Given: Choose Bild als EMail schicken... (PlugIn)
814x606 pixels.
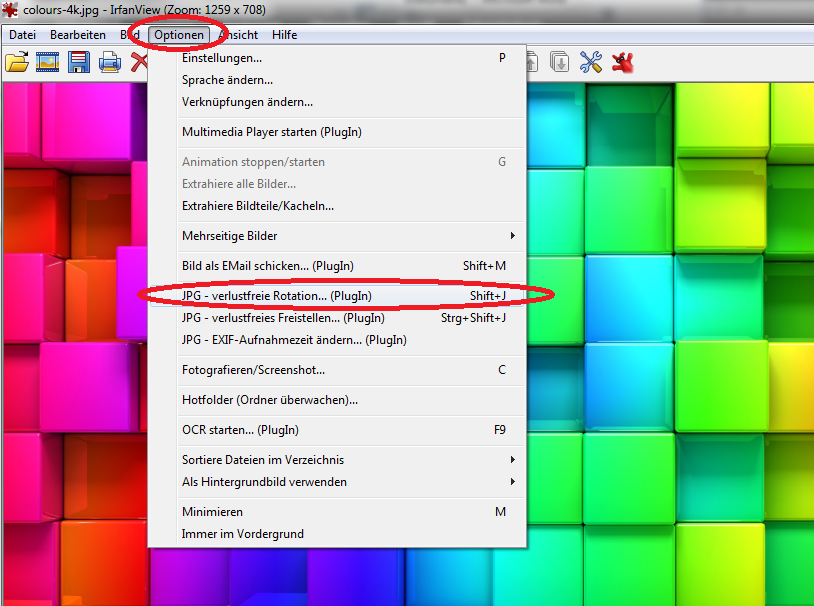Looking at the screenshot, I should point(337,266).
